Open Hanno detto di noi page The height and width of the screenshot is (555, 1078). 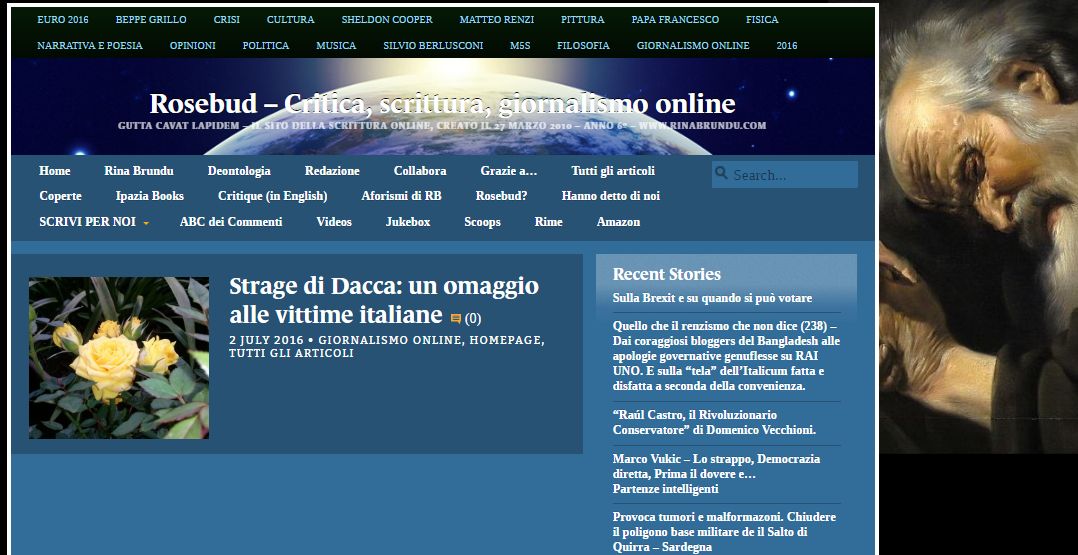(610, 196)
